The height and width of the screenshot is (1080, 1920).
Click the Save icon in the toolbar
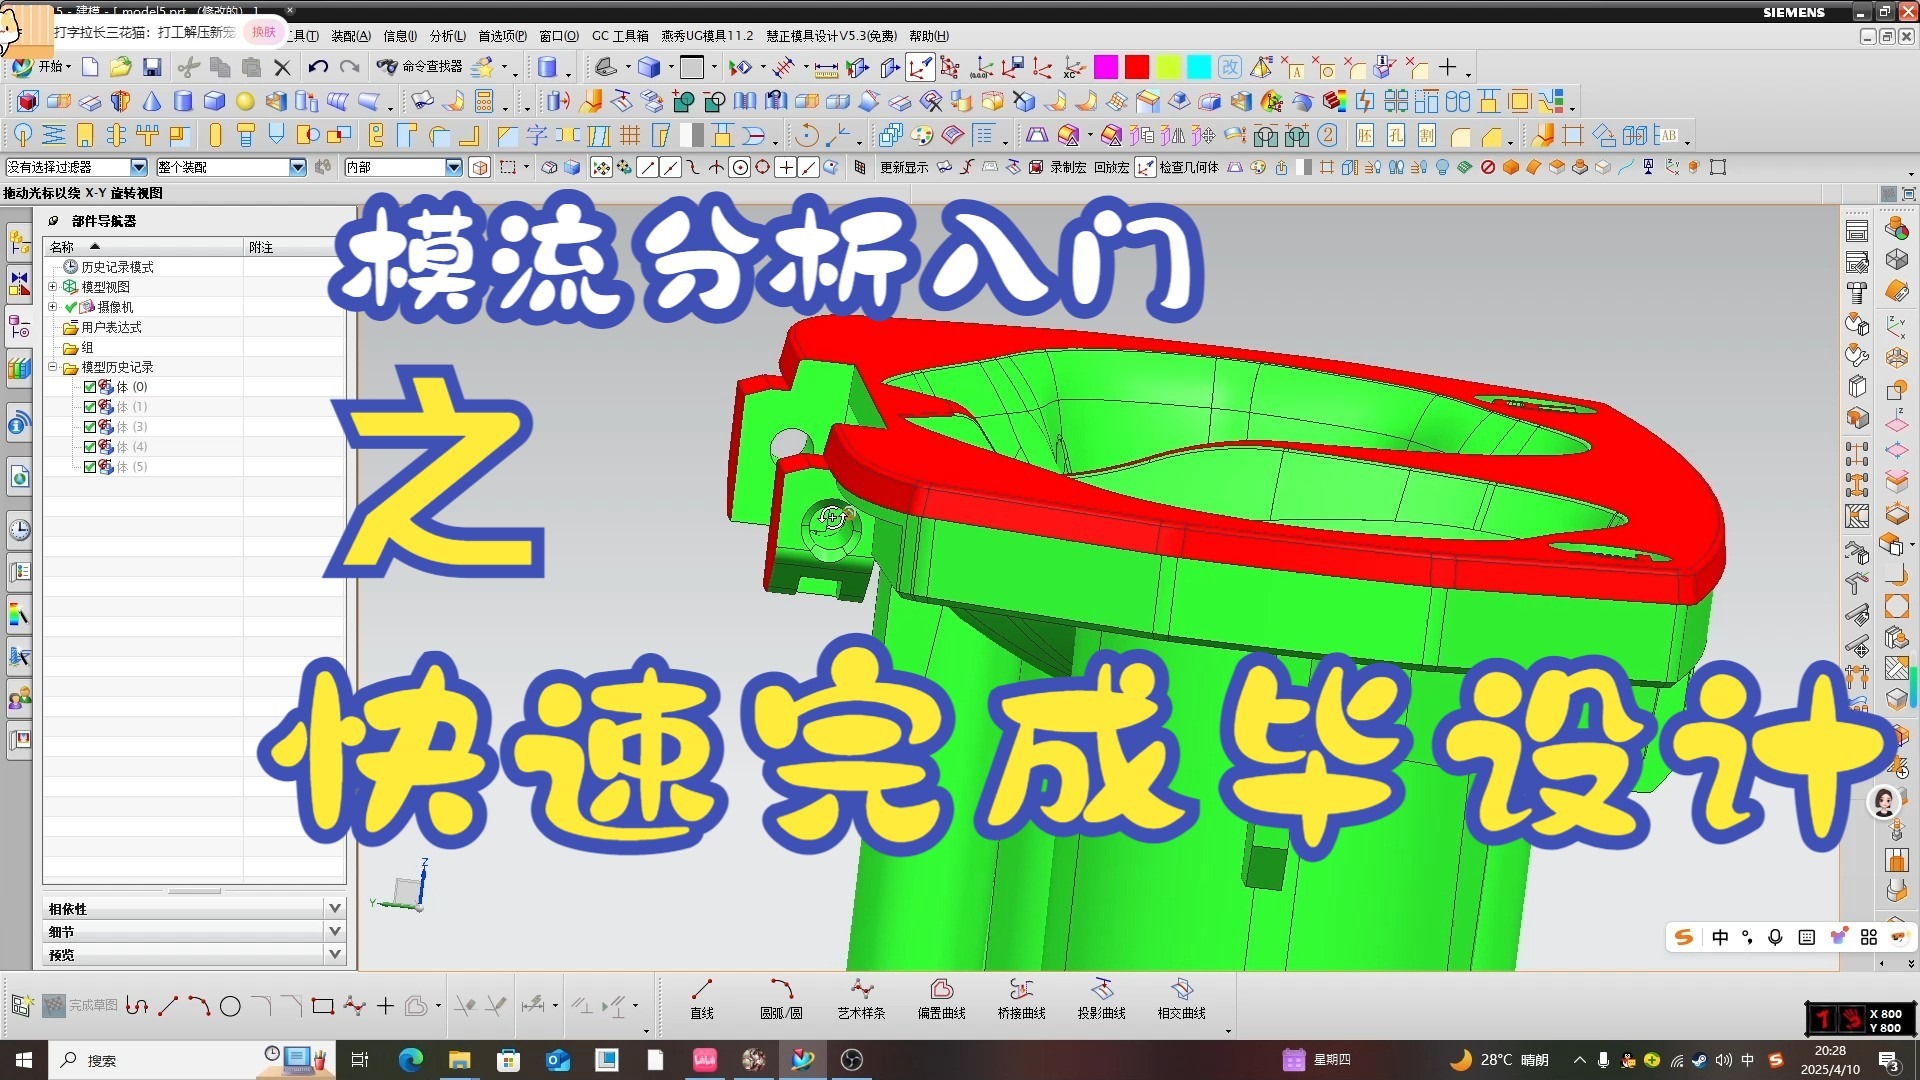coord(152,67)
